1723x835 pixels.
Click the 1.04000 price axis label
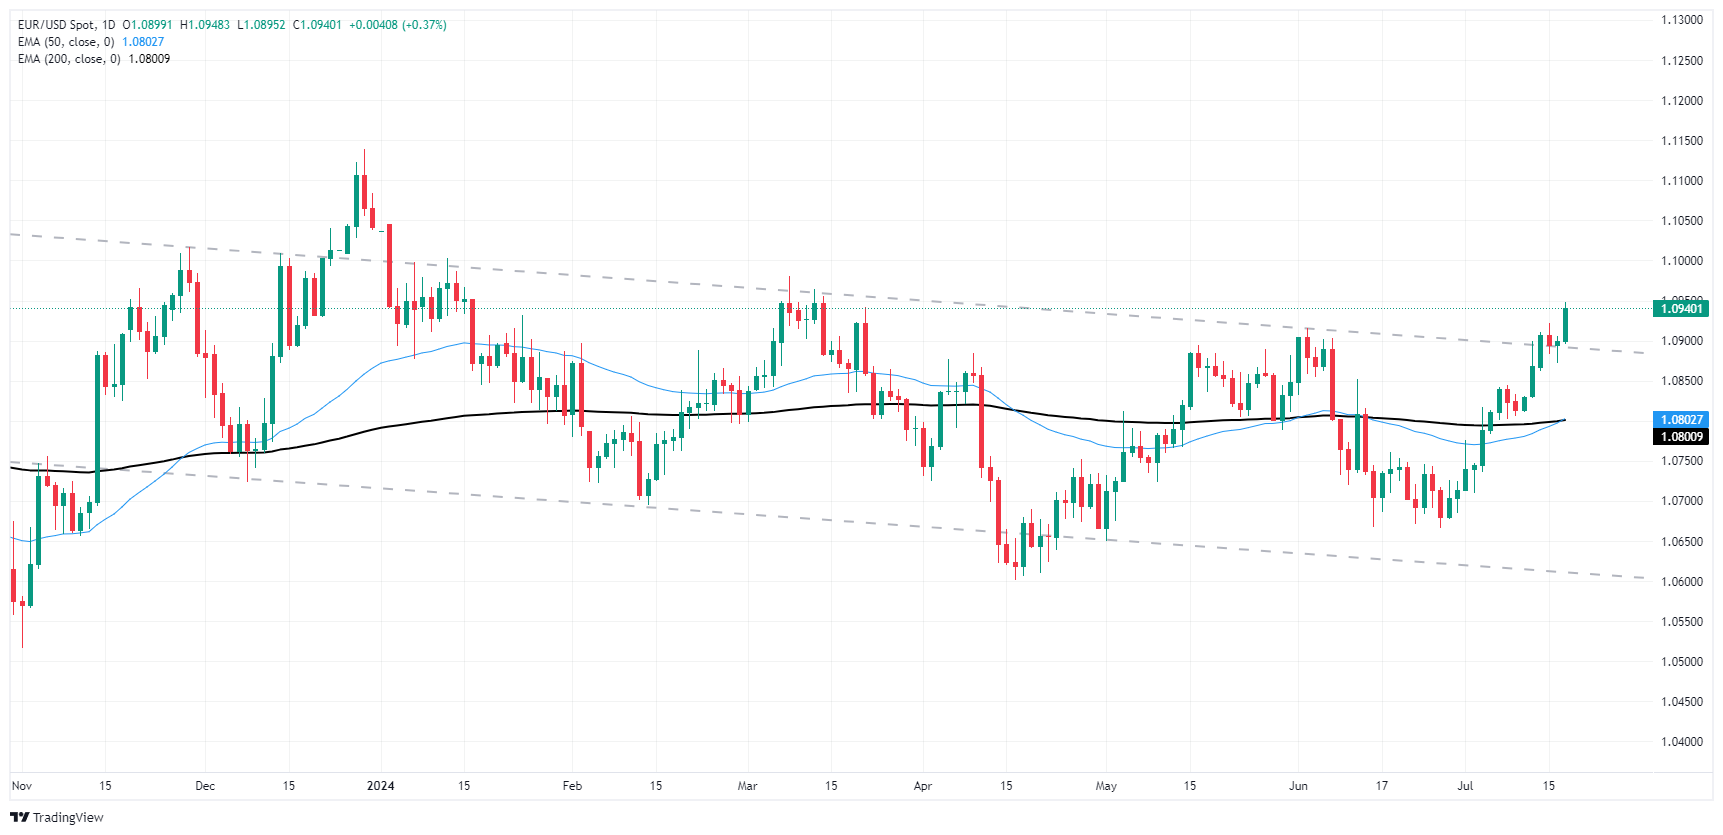point(1681,742)
